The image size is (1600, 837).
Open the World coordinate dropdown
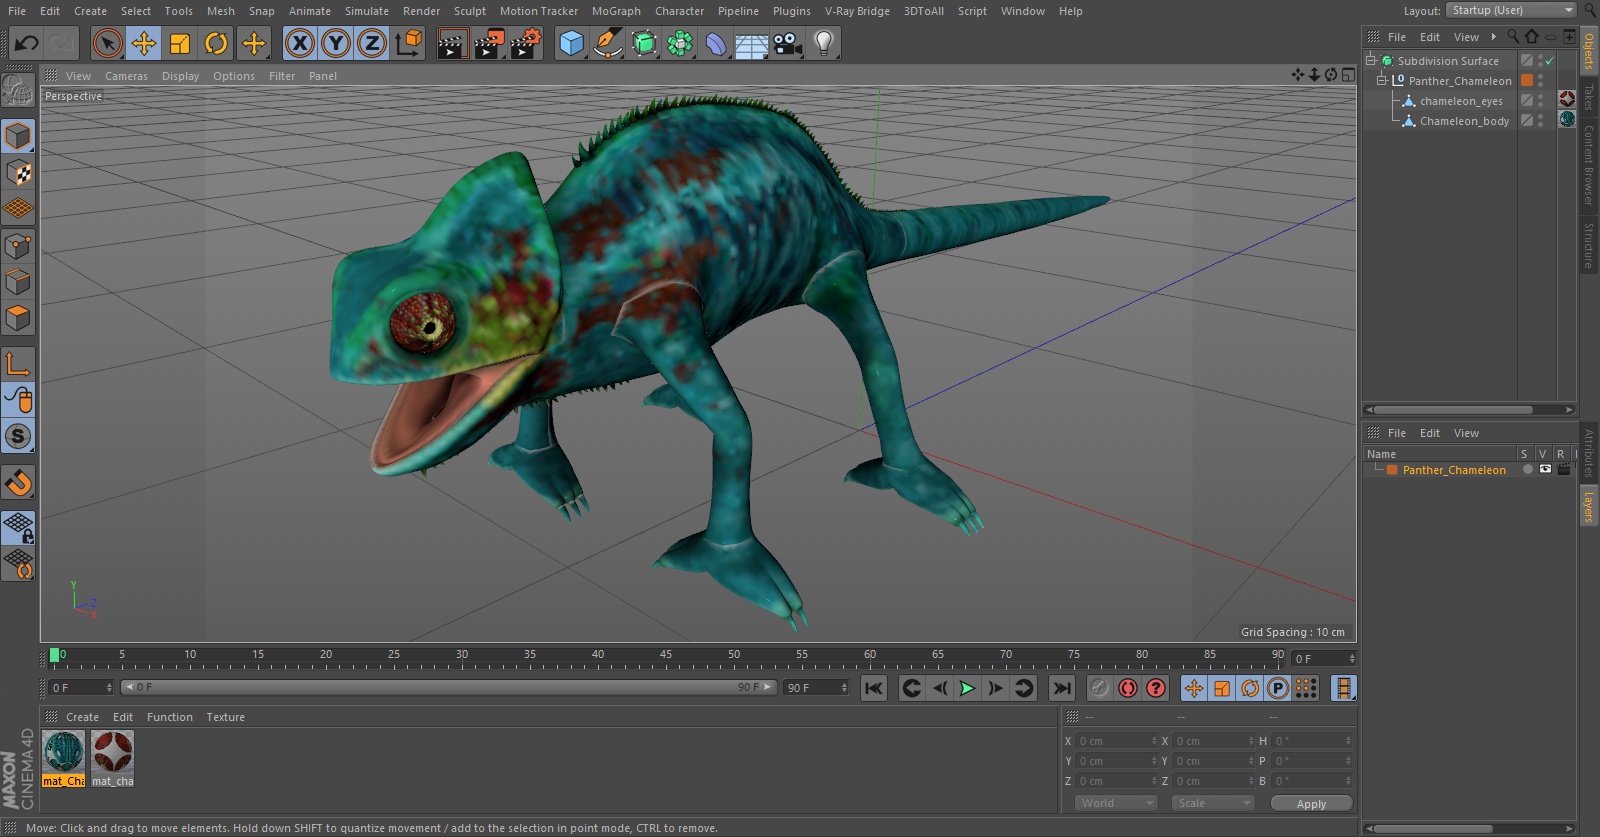1116,803
